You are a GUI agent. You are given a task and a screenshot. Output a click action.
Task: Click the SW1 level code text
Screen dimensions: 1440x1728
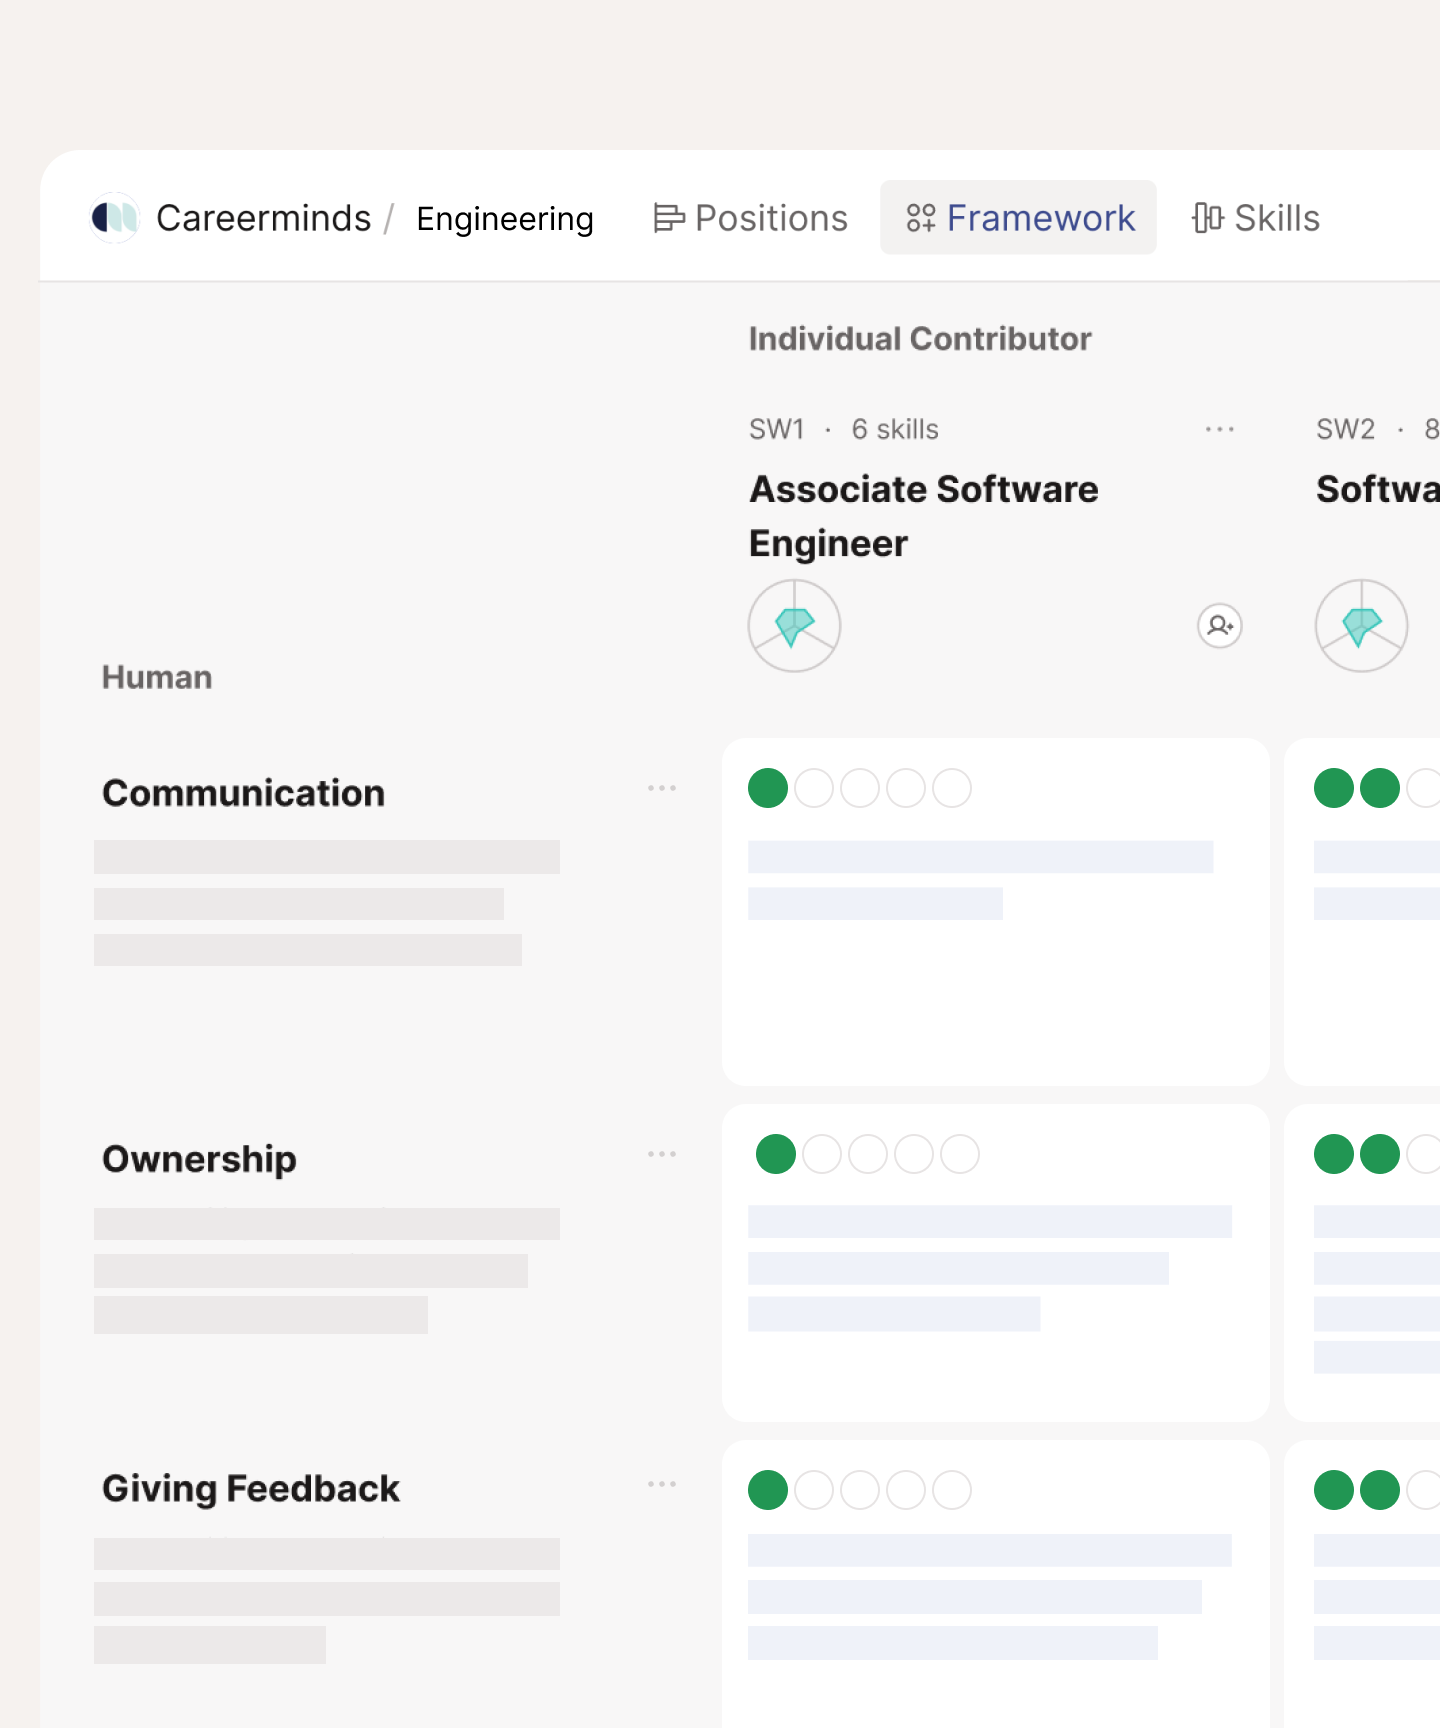coord(777,429)
